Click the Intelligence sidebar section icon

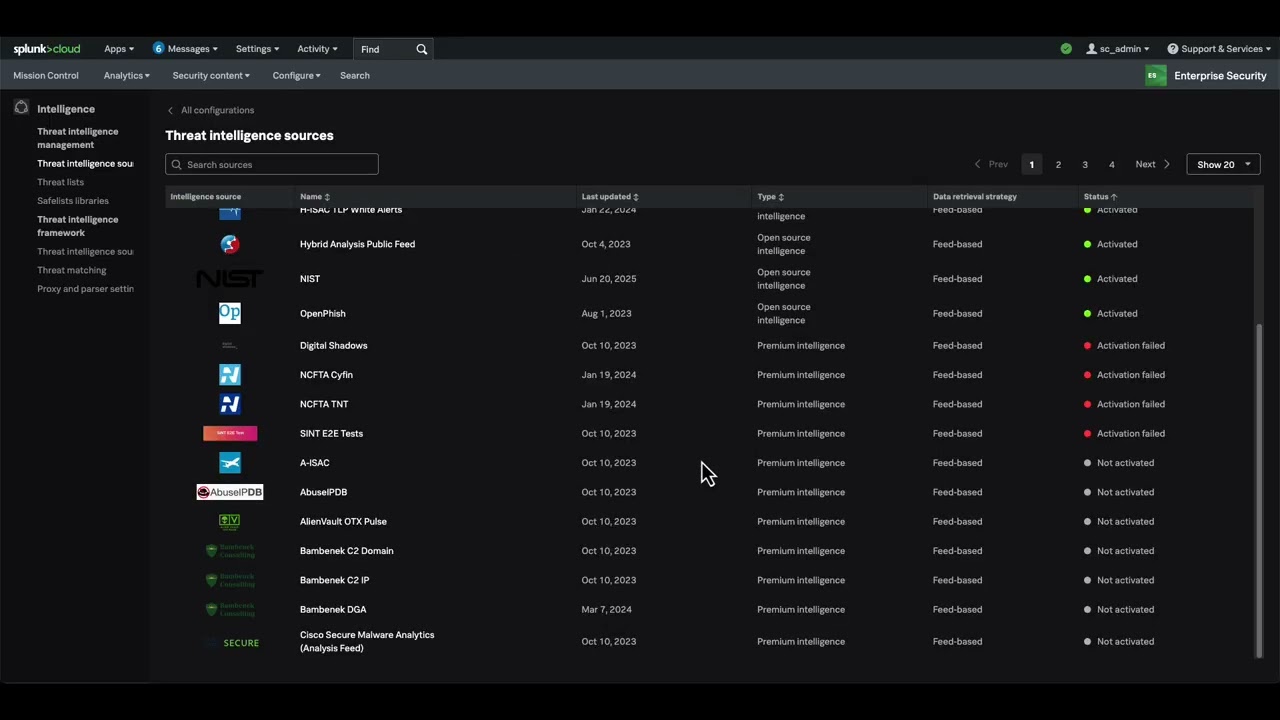[x=21, y=108]
